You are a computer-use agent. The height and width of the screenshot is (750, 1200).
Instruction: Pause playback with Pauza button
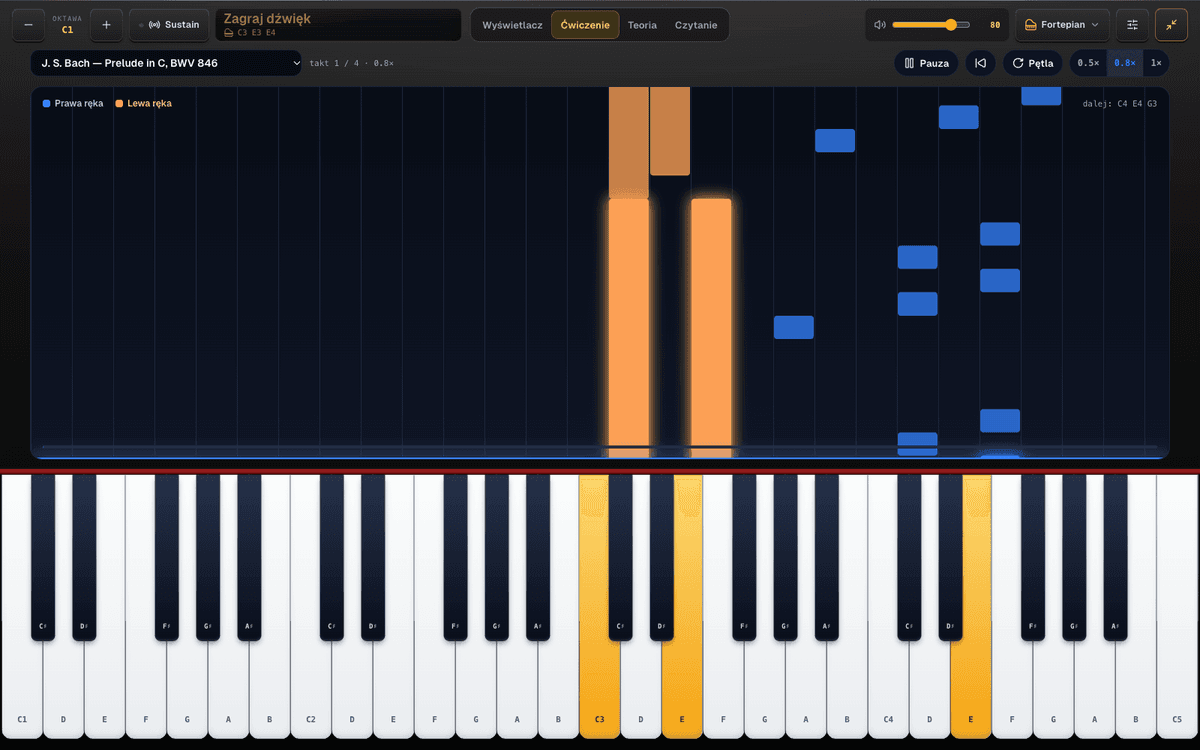pos(927,63)
